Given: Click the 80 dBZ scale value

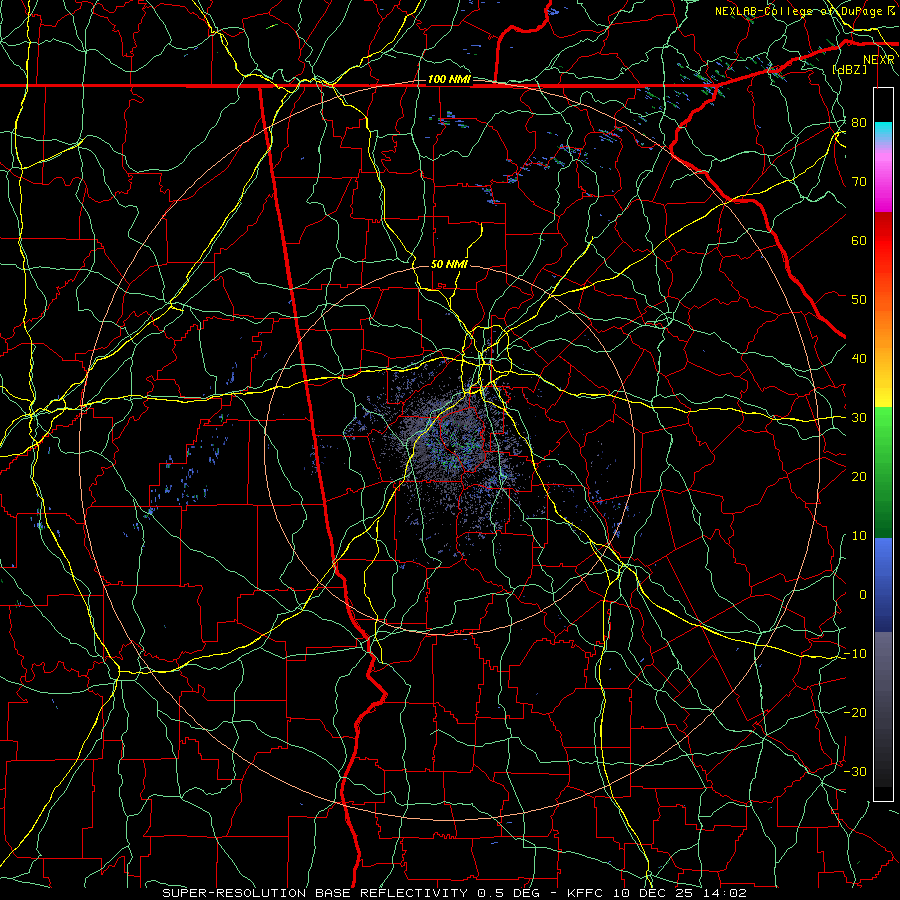Looking at the screenshot, I should [x=859, y=123].
